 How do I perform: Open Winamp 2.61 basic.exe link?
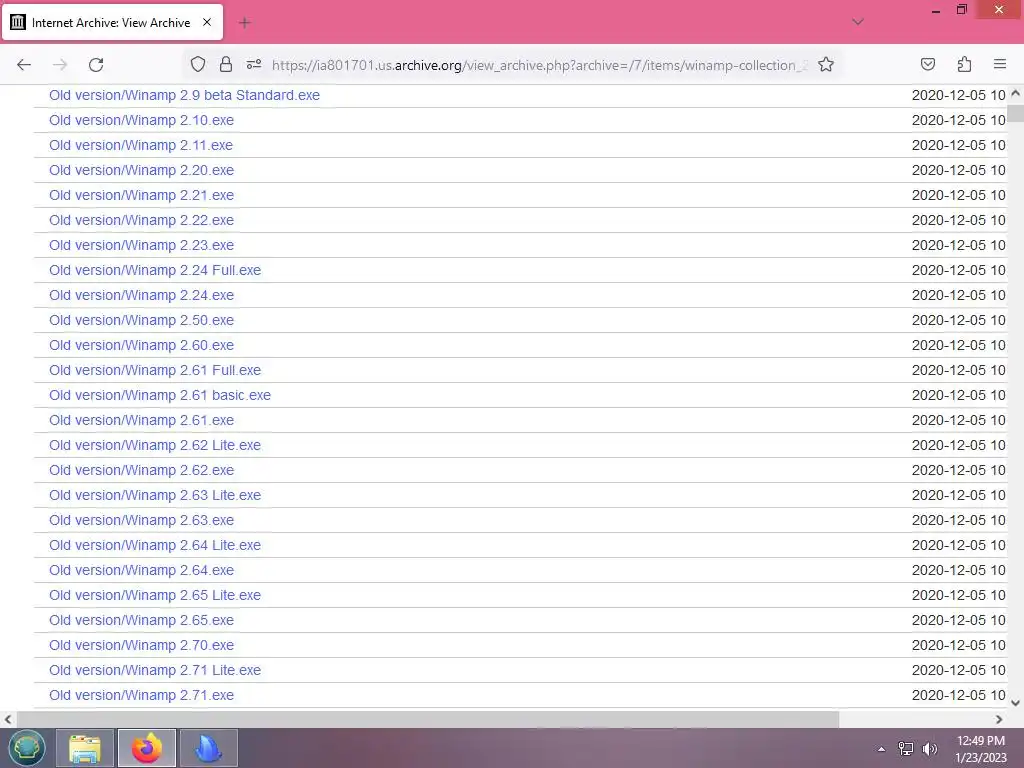(x=160, y=395)
